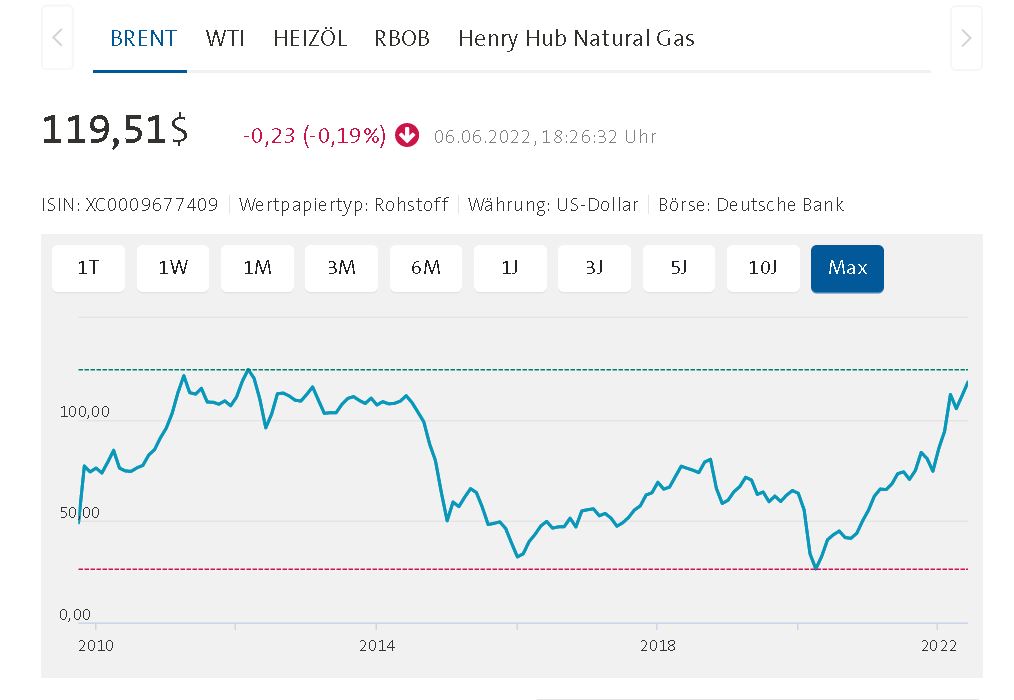Open Henry Hub Natural Gas tab
Viewport: 1014px width, 700px height.
coord(576,39)
